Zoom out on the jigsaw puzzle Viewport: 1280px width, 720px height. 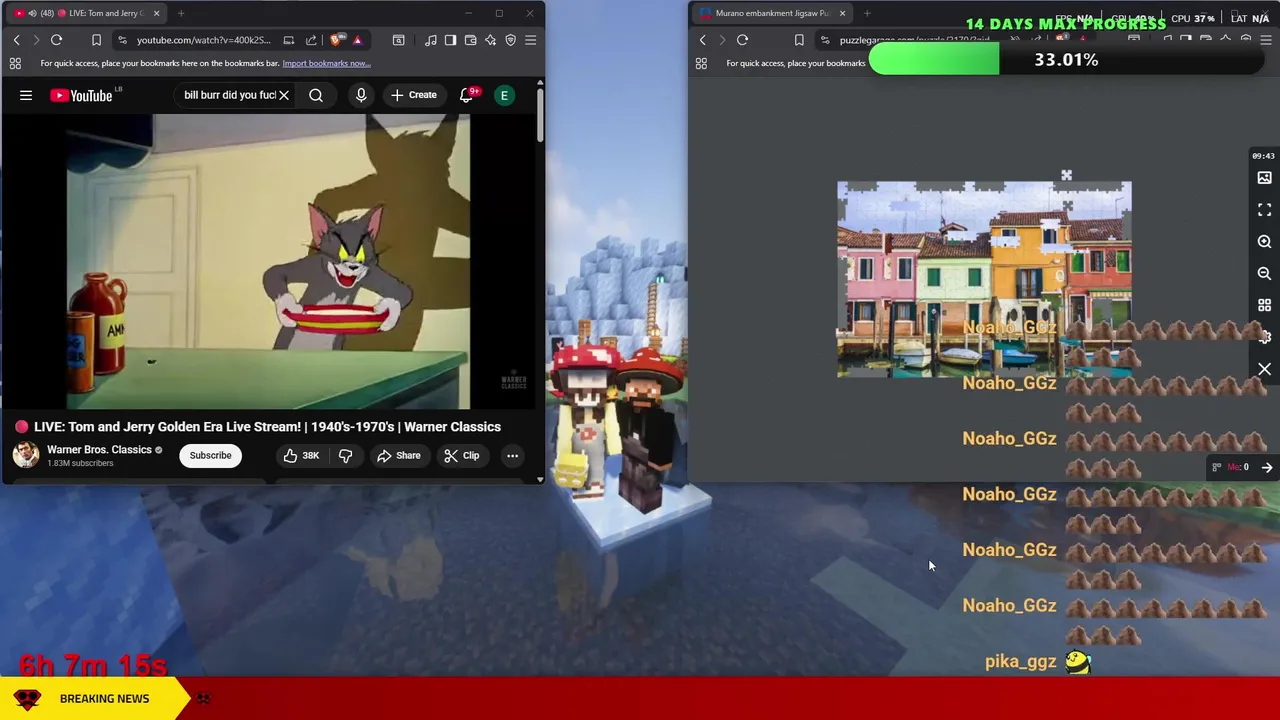pos(1264,273)
